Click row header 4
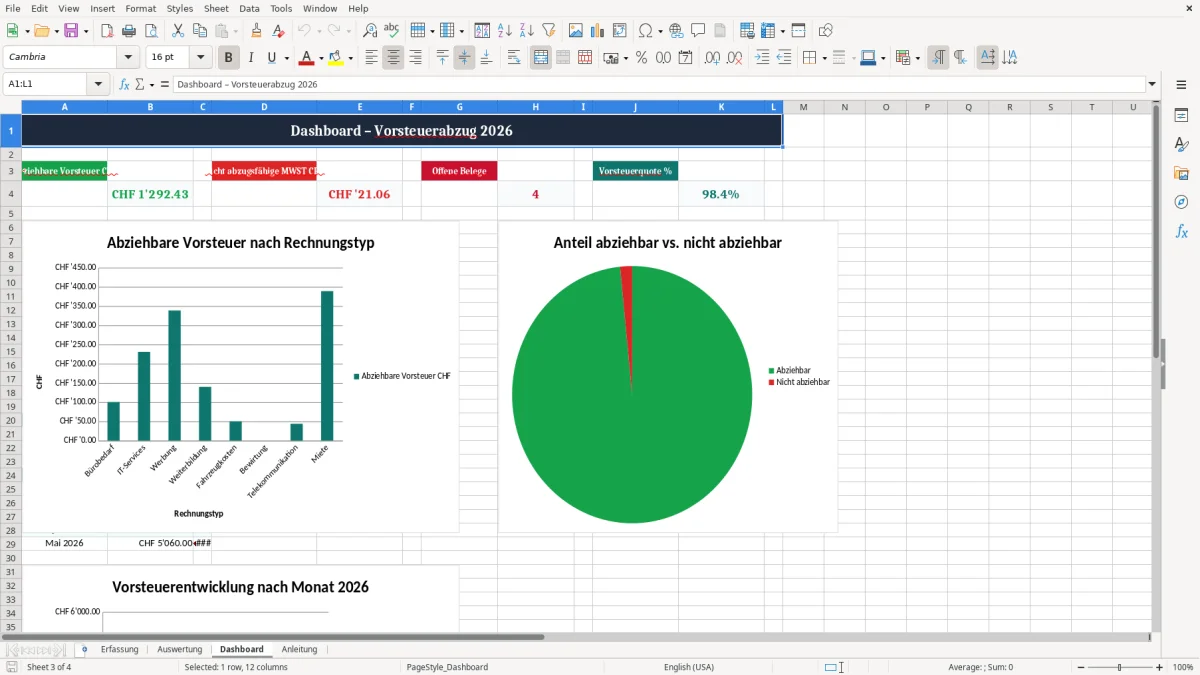This screenshot has width=1200, height=675. (11, 194)
